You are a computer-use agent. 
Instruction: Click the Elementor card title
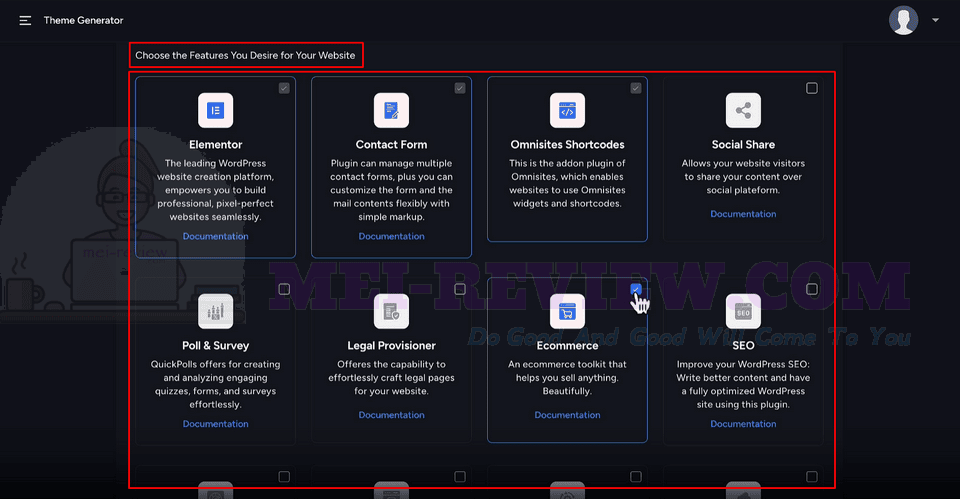pos(216,144)
